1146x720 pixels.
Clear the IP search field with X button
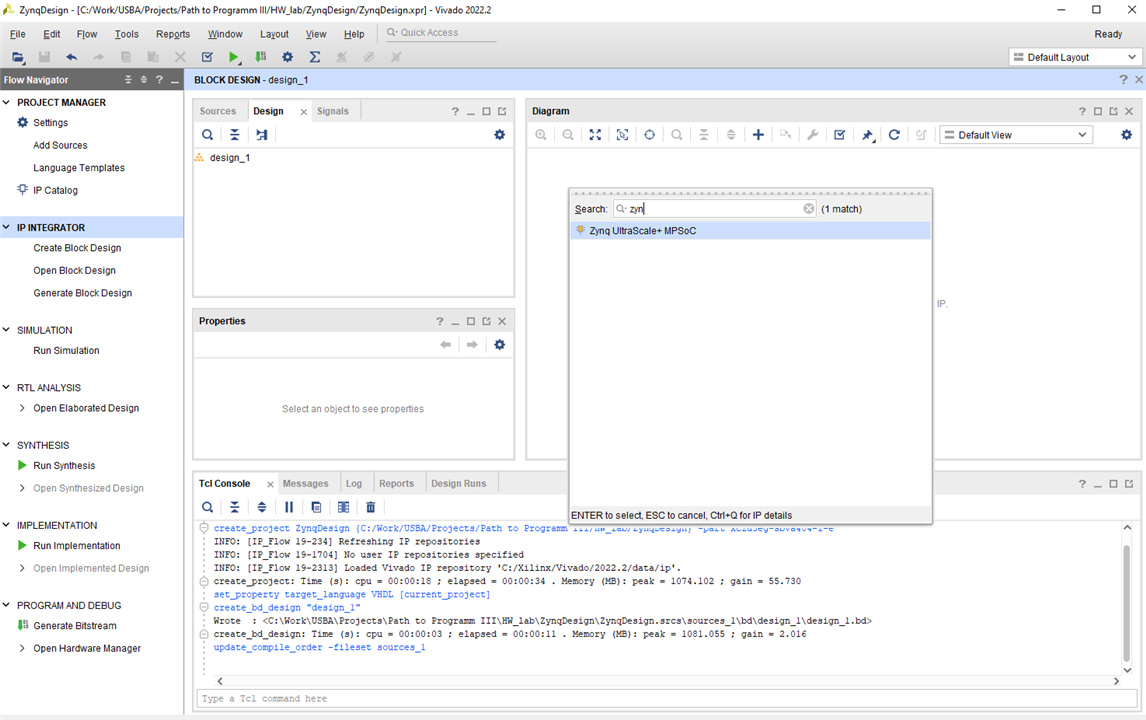coord(809,209)
